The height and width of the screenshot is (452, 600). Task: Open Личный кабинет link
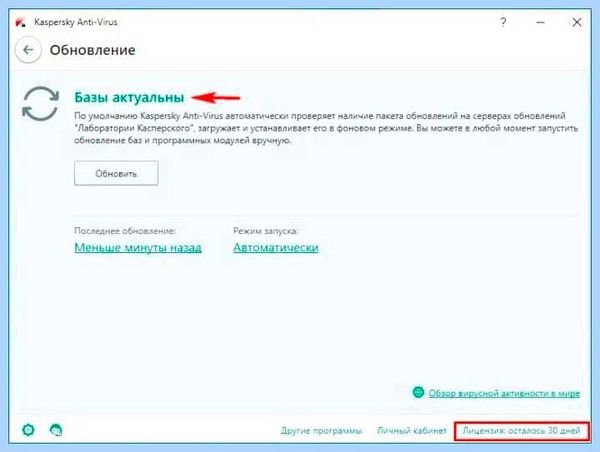click(x=412, y=431)
